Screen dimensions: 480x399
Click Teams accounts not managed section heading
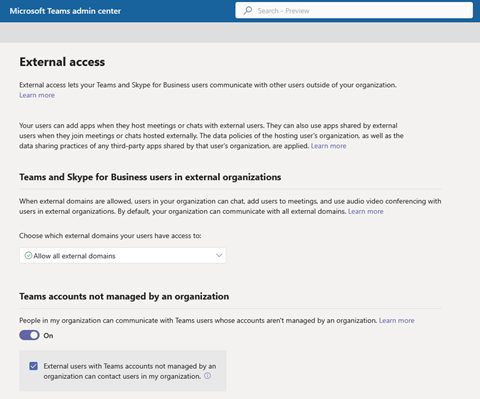coord(124,296)
